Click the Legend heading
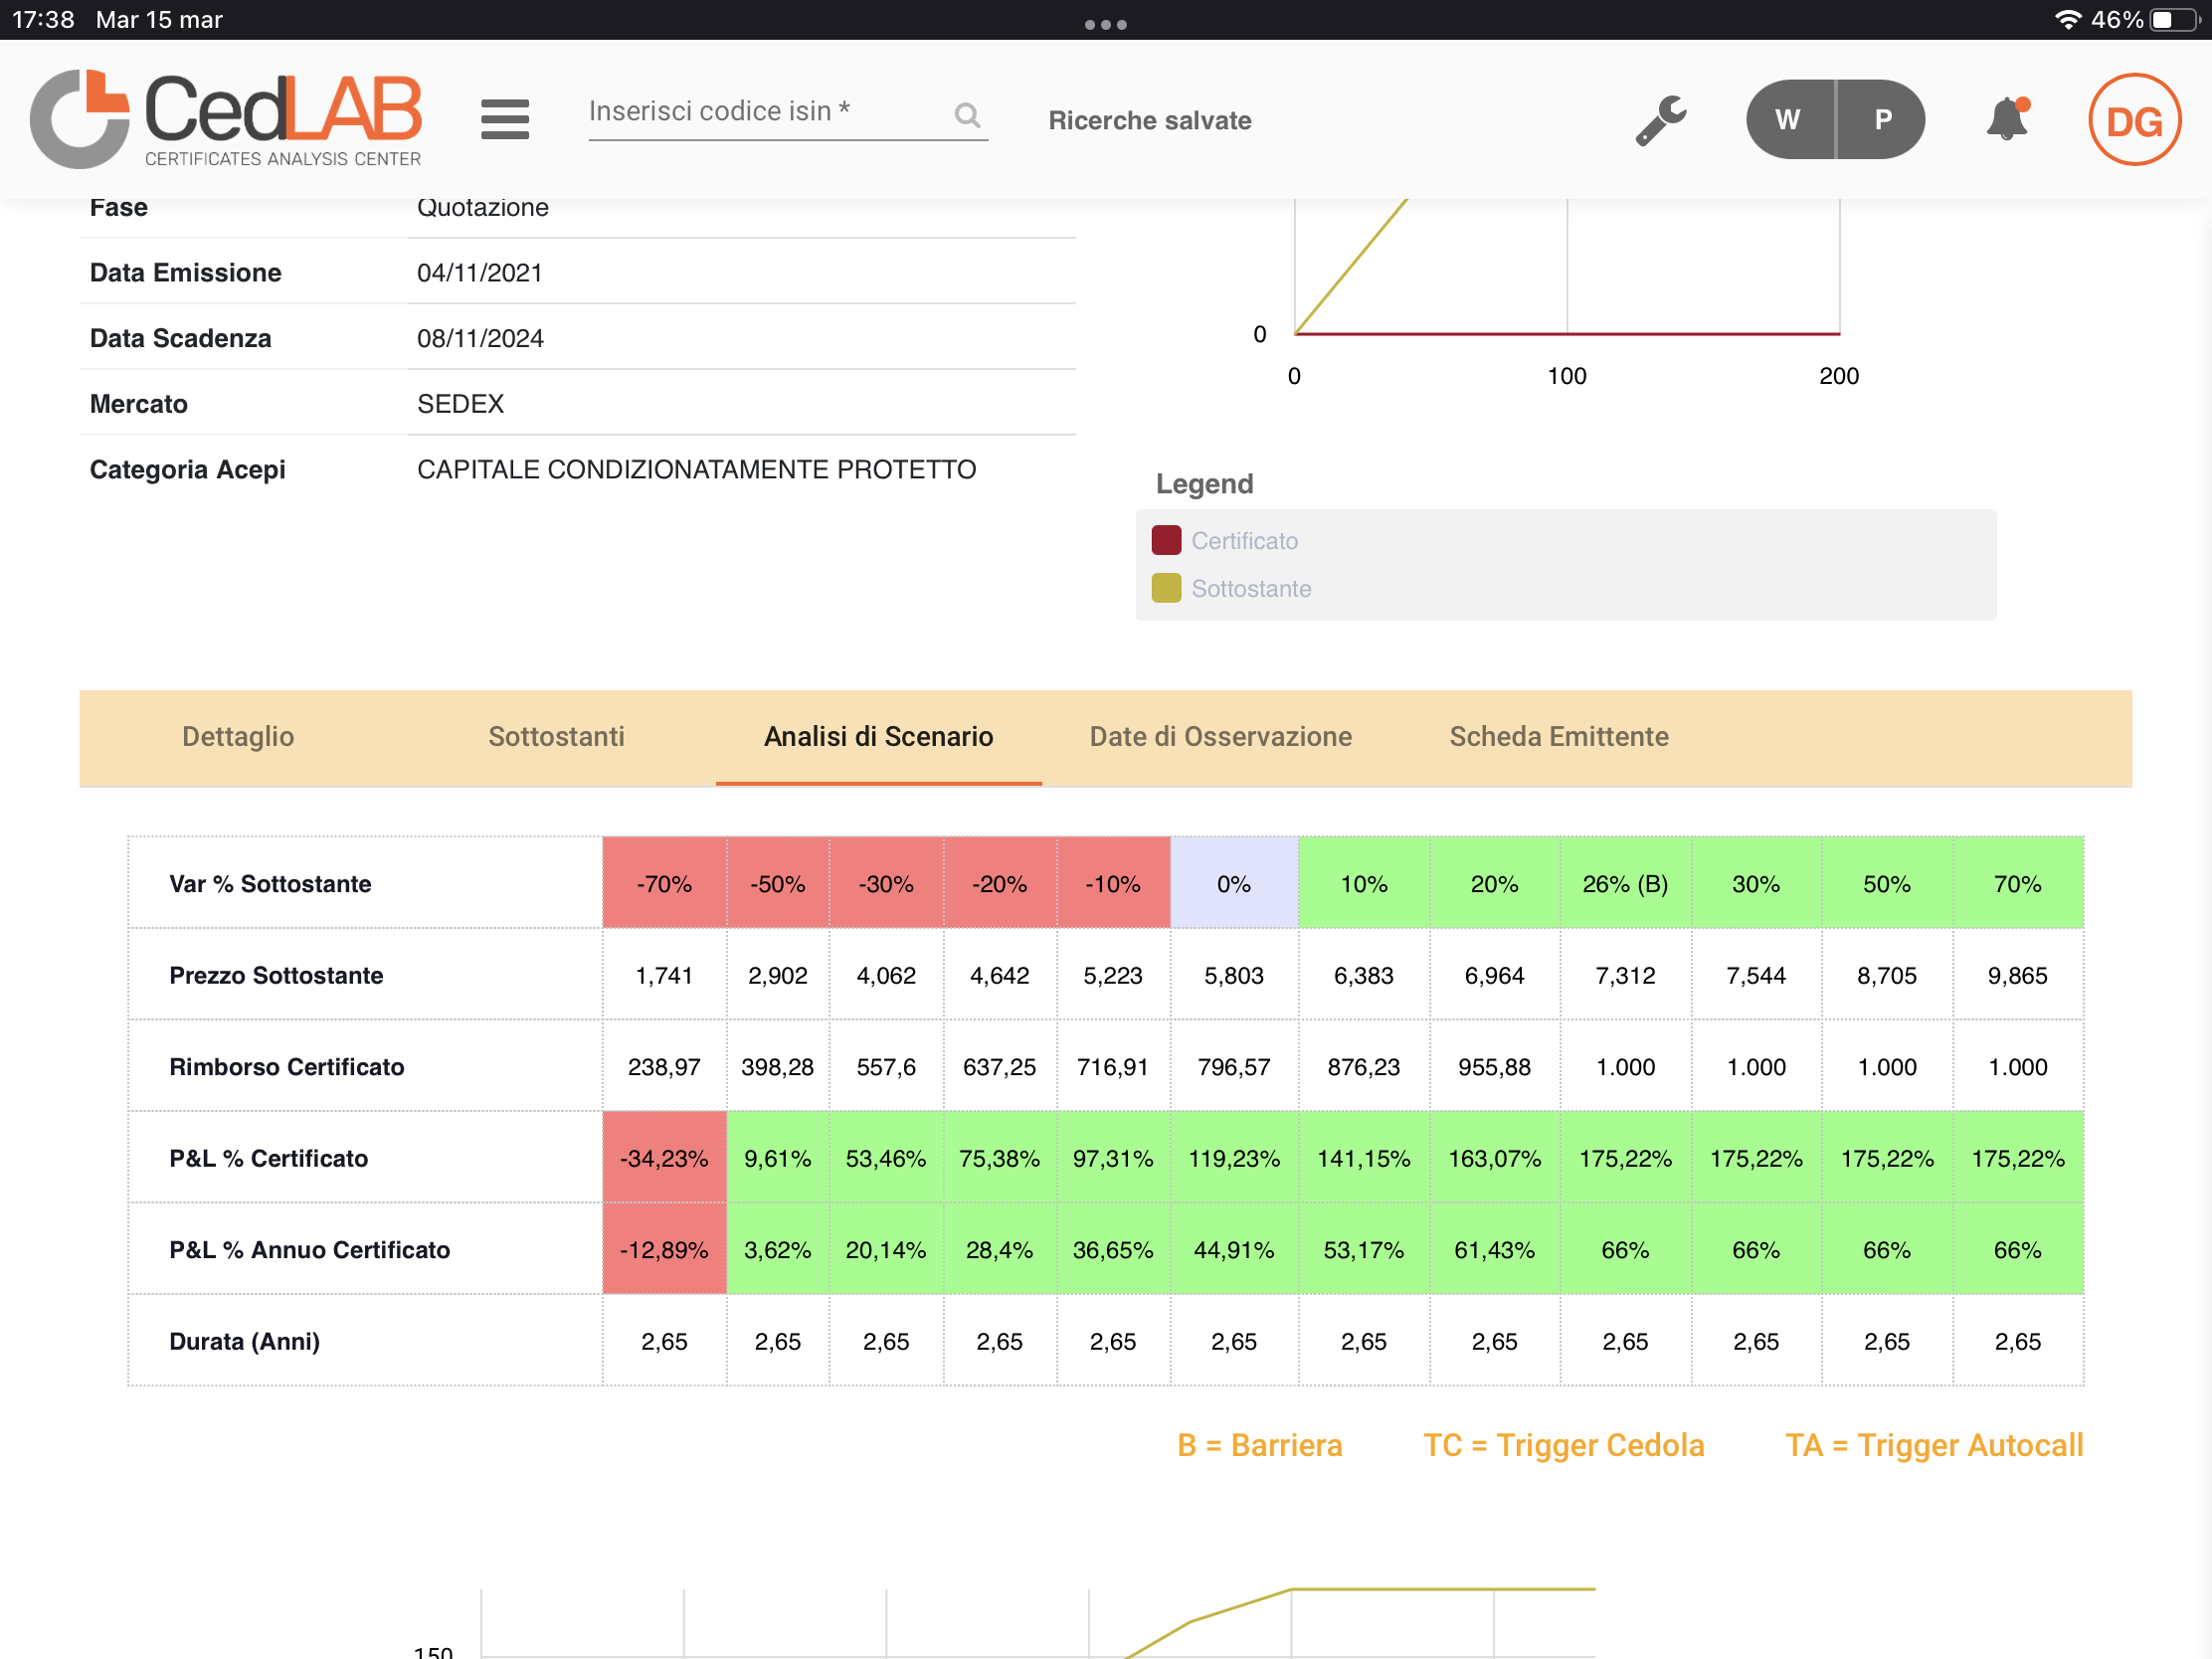This screenshot has width=2212, height=1659. (x=1204, y=484)
